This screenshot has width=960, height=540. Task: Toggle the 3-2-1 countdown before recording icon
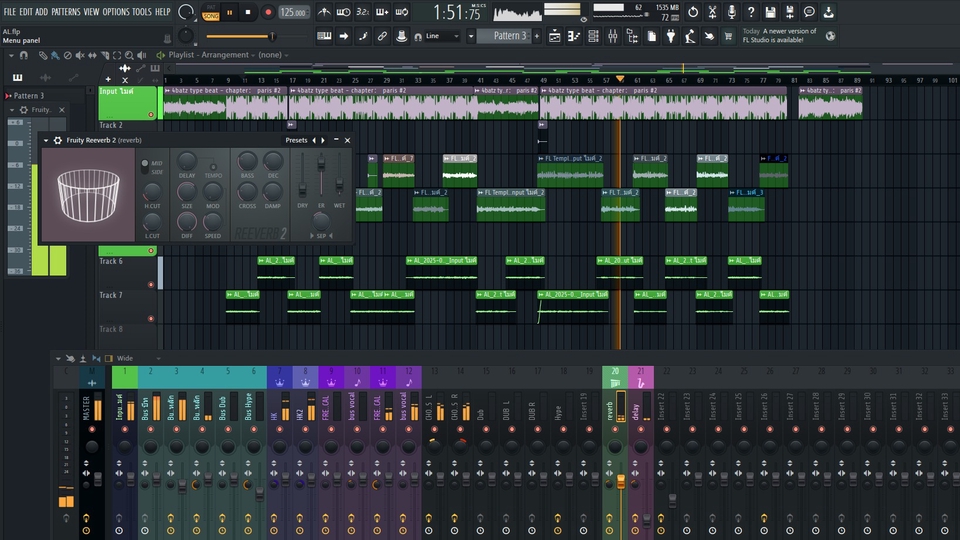click(362, 12)
